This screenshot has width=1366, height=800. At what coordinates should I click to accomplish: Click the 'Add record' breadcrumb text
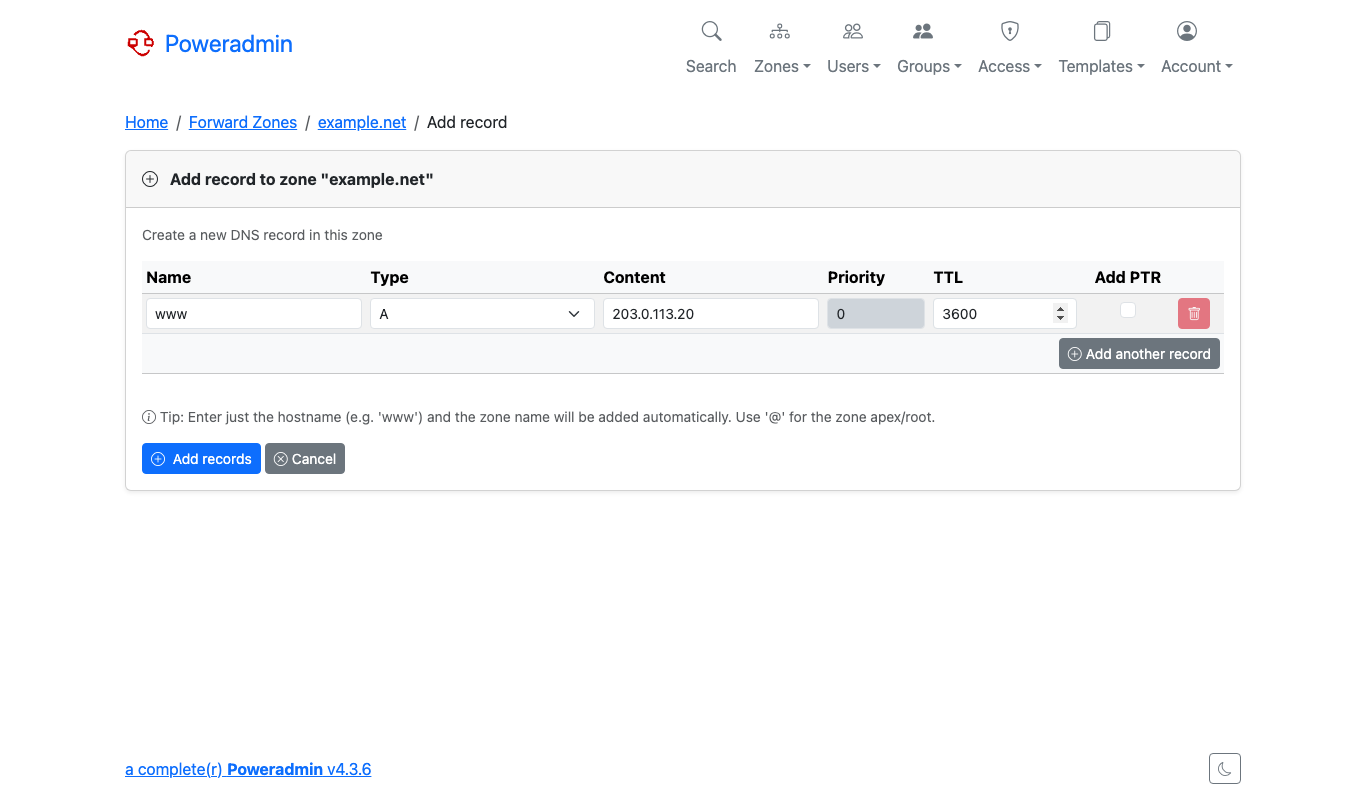pos(467,122)
